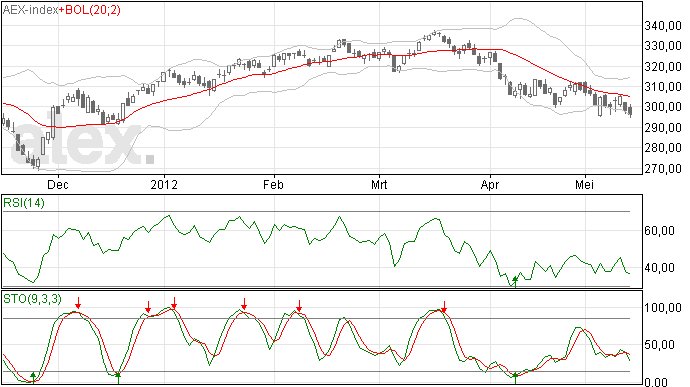Viewport: 690px width, 387px height.
Task: Select the STO(9,3,3) panel label
Action: (32, 299)
